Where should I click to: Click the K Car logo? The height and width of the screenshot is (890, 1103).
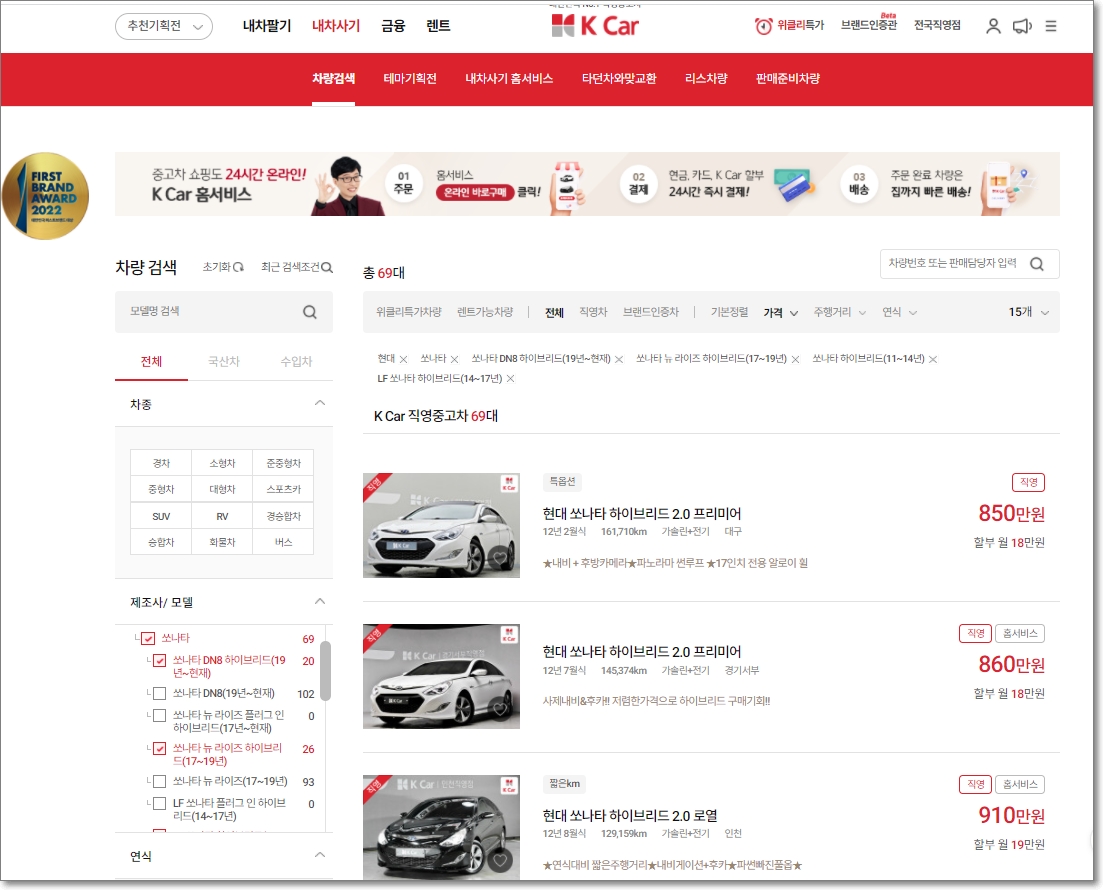coord(595,25)
